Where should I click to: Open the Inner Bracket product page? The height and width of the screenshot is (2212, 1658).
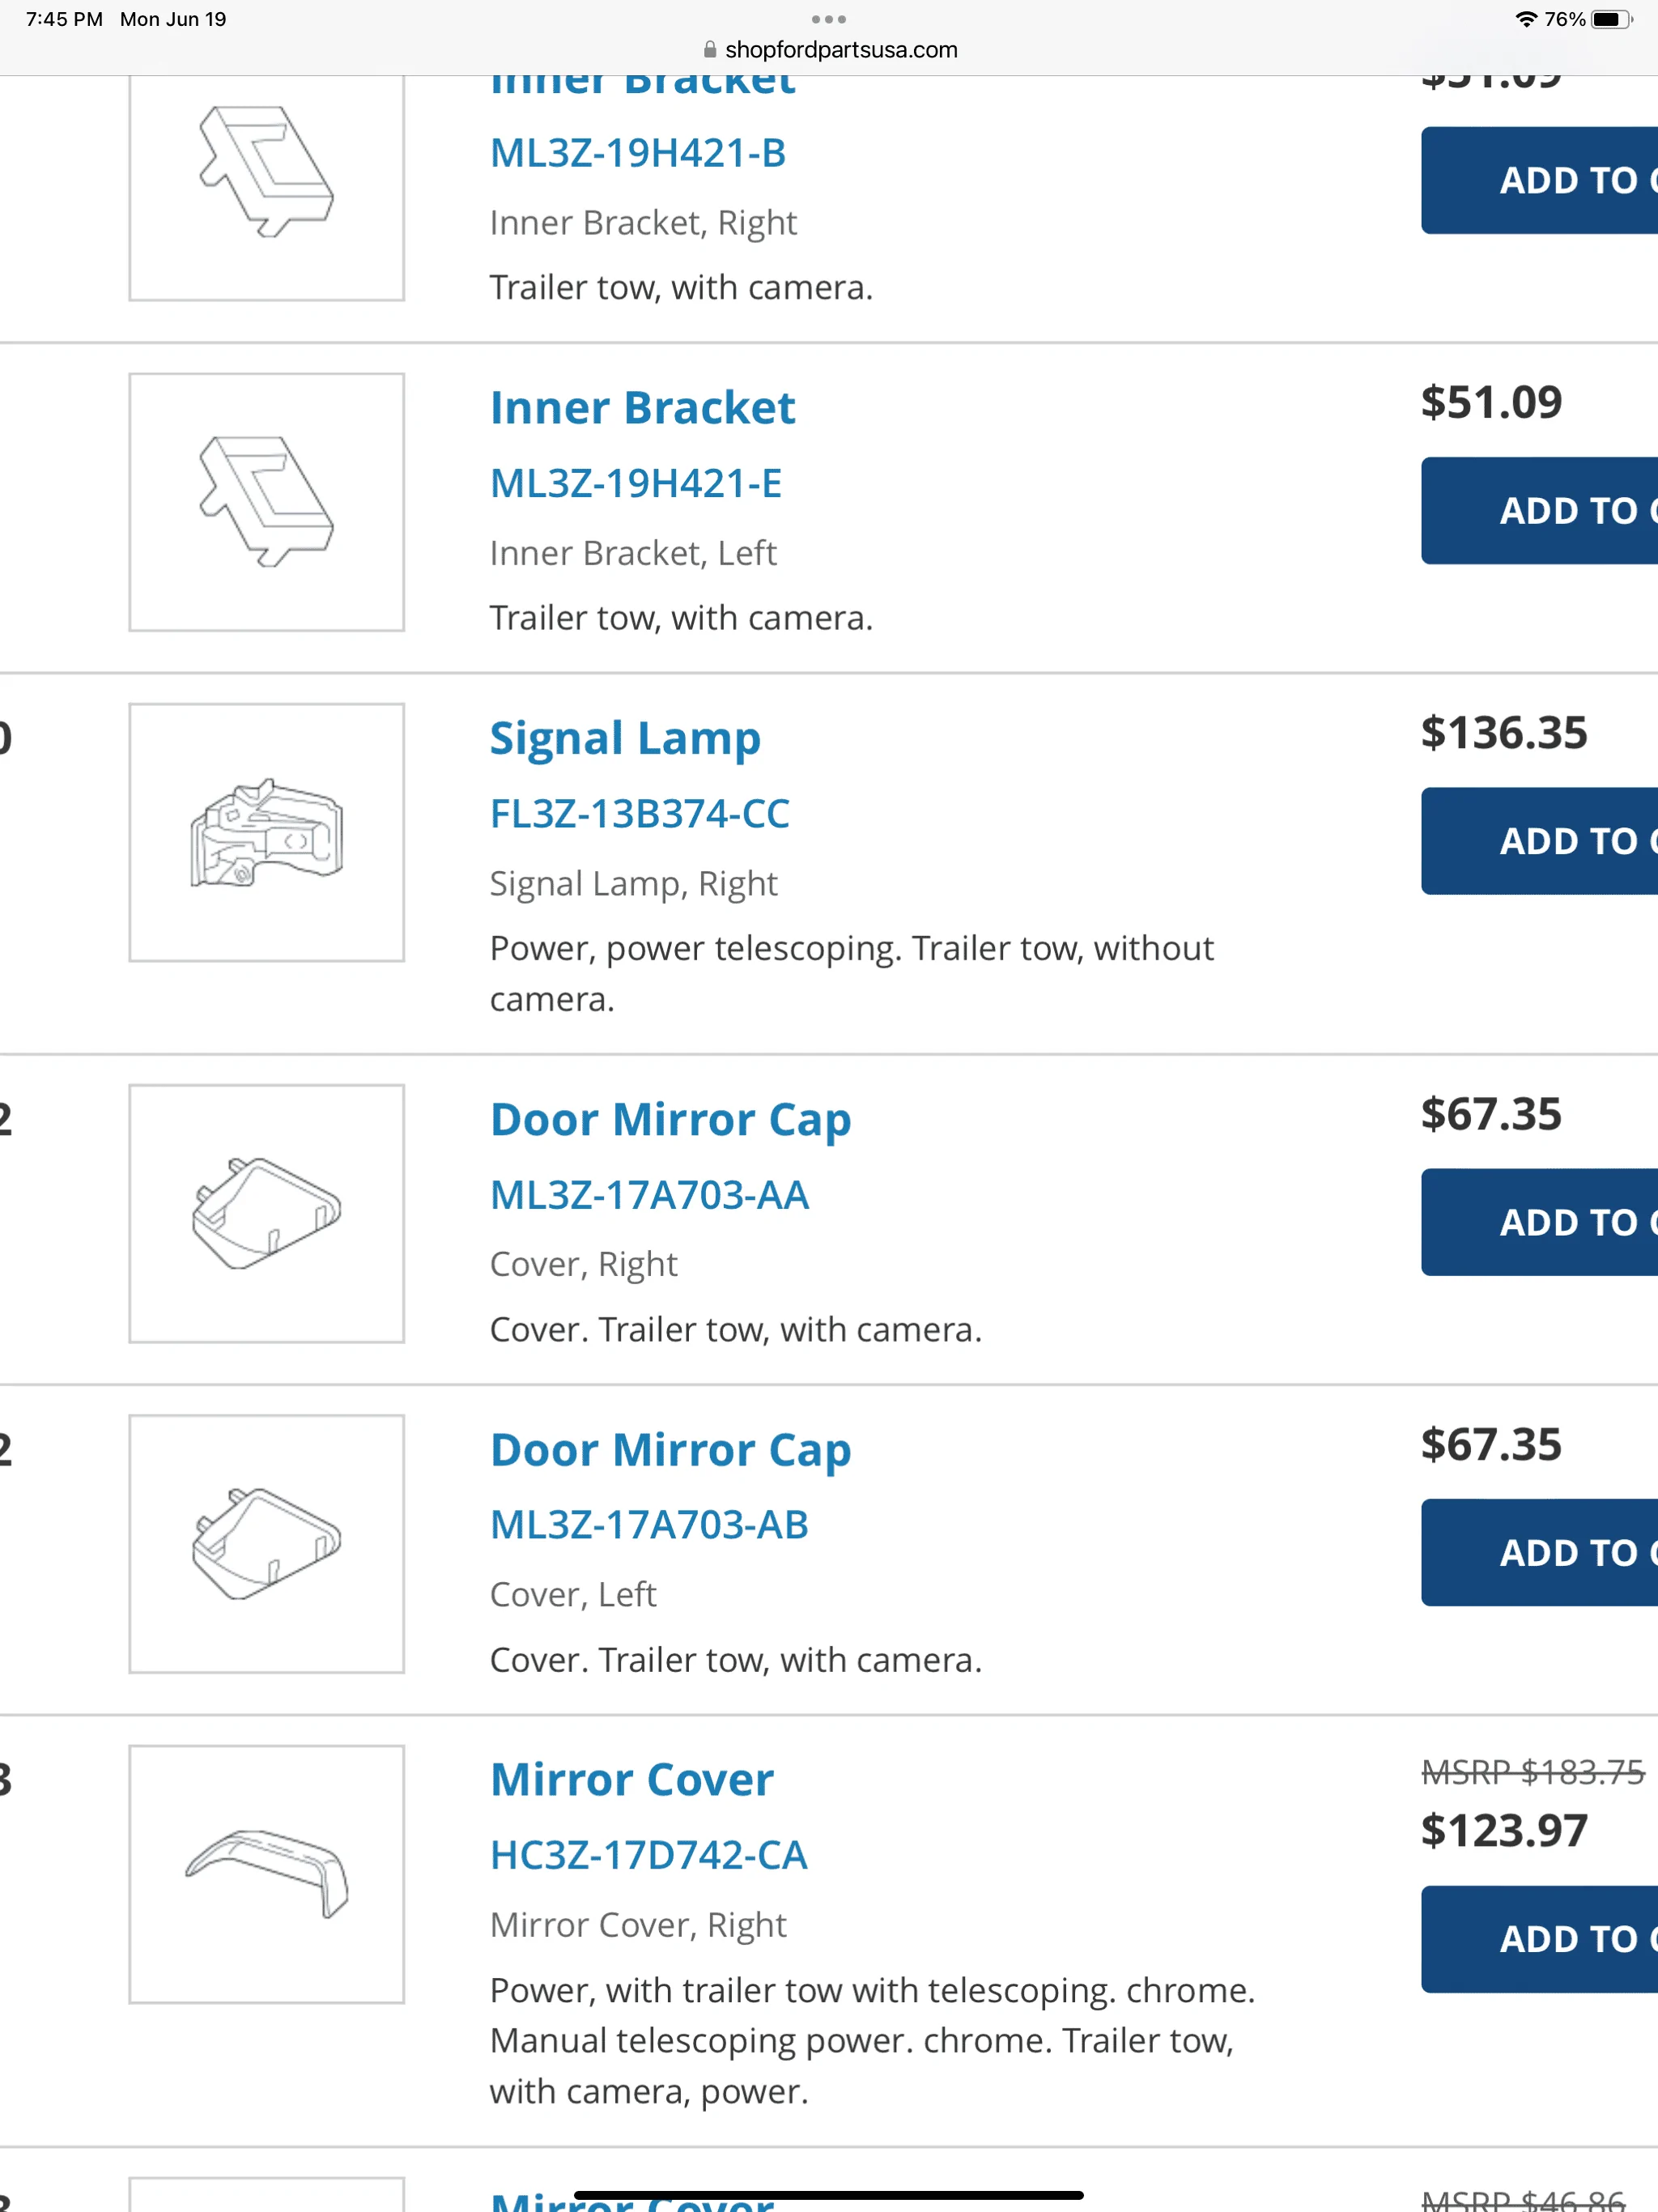coord(642,407)
